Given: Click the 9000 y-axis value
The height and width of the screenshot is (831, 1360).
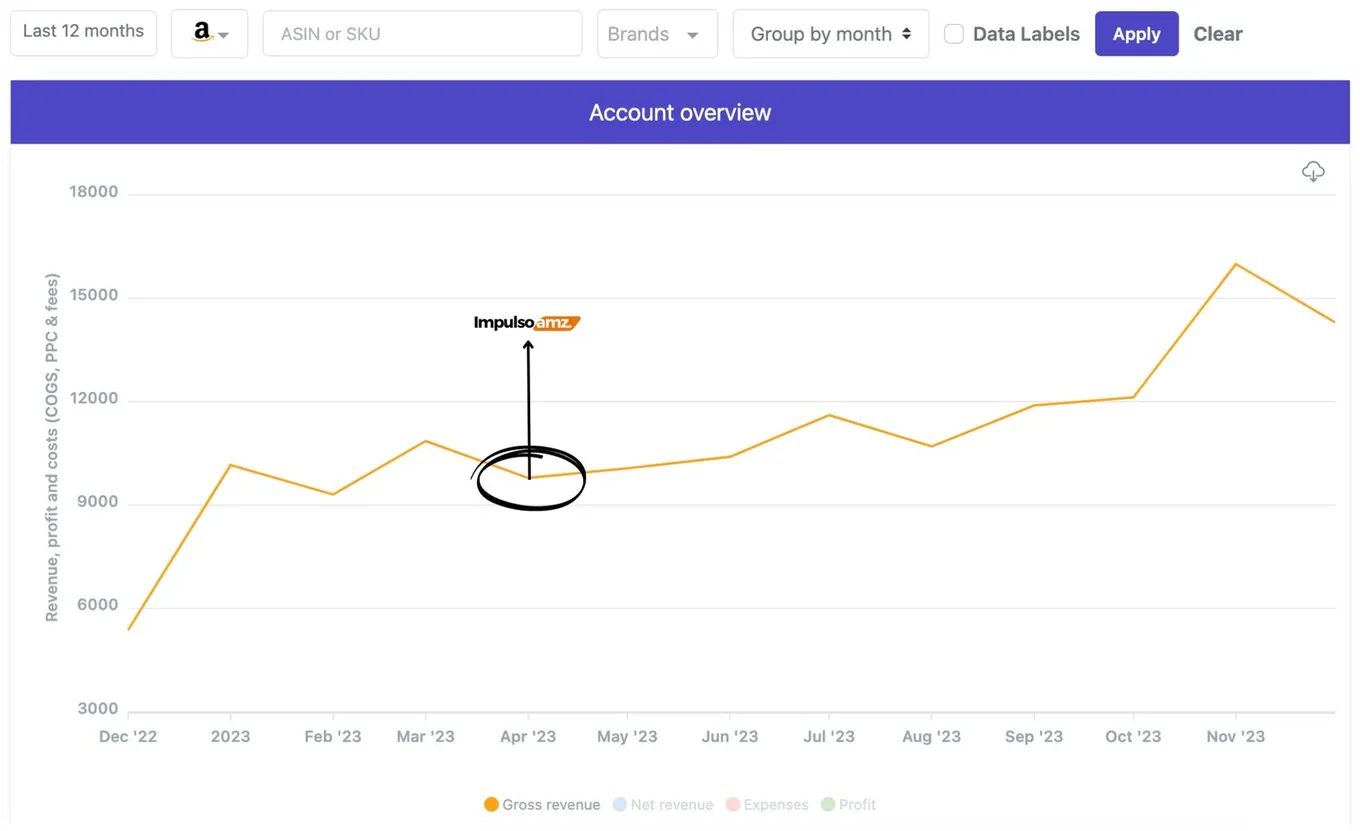Looking at the screenshot, I should (x=97, y=503).
